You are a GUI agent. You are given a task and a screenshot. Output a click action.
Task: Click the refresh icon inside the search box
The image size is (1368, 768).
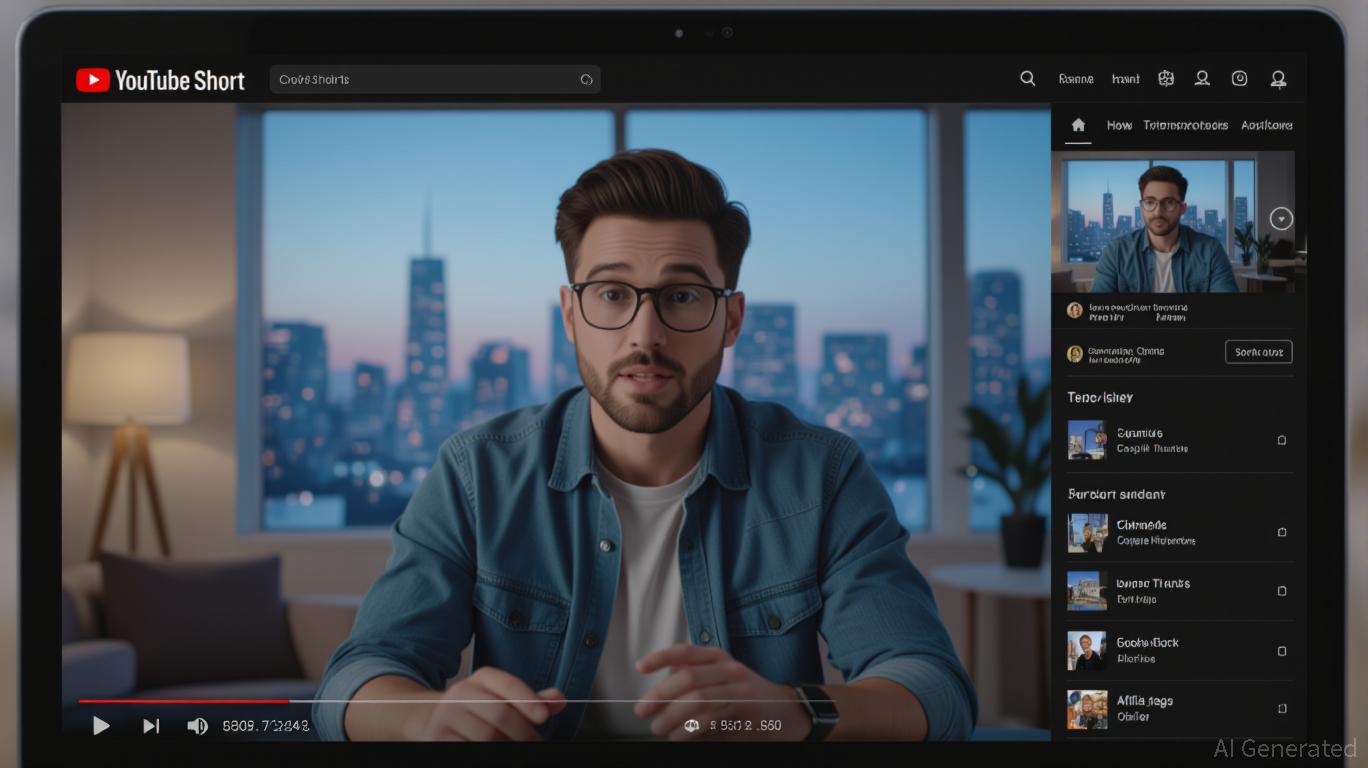pos(586,80)
